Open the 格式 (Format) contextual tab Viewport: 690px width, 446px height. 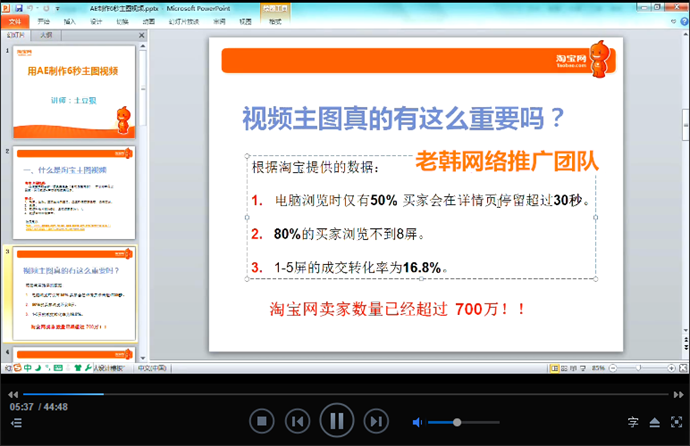275,21
